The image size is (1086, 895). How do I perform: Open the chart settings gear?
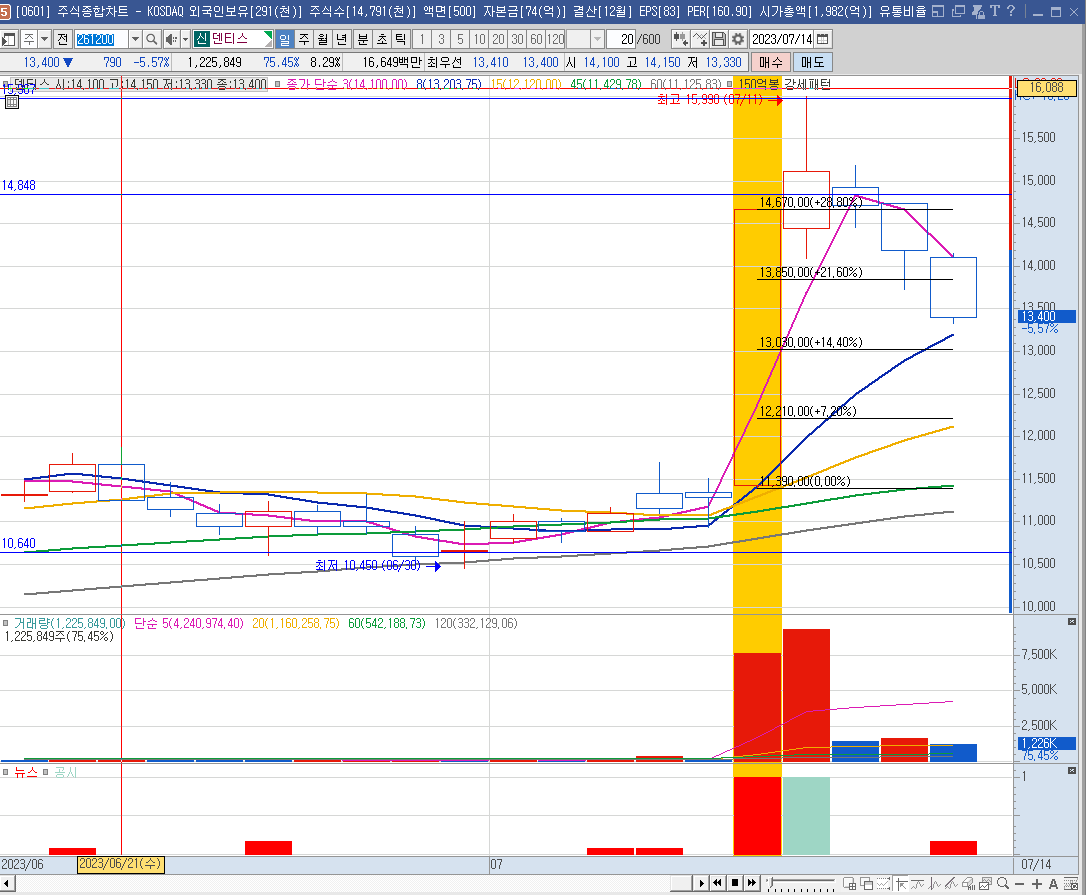(738, 39)
